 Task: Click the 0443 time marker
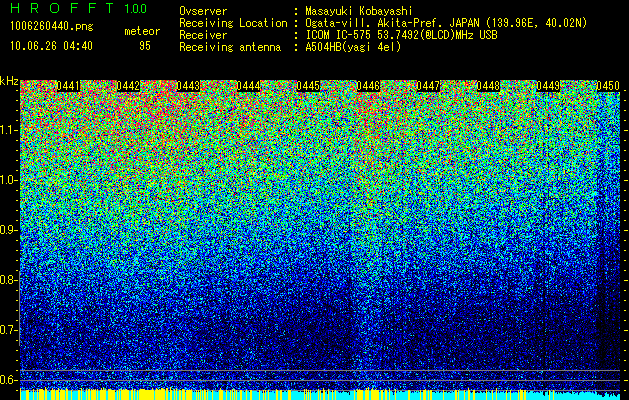point(189,86)
